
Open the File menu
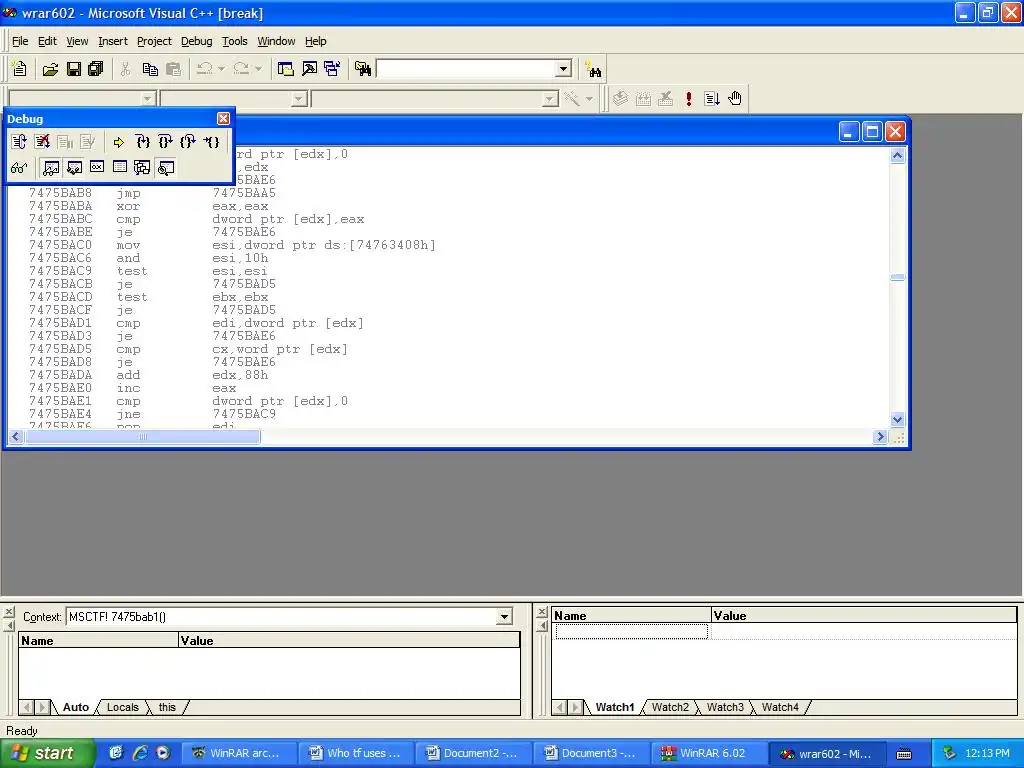pos(20,41)
